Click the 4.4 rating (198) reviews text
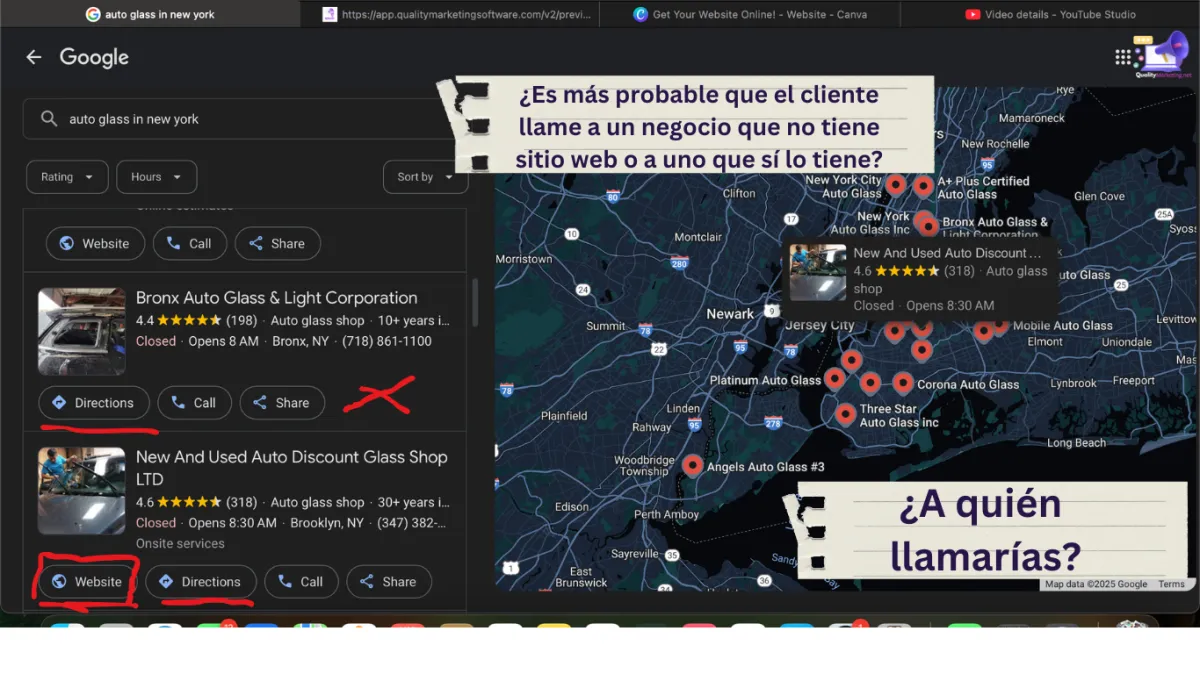 point(197,321)
